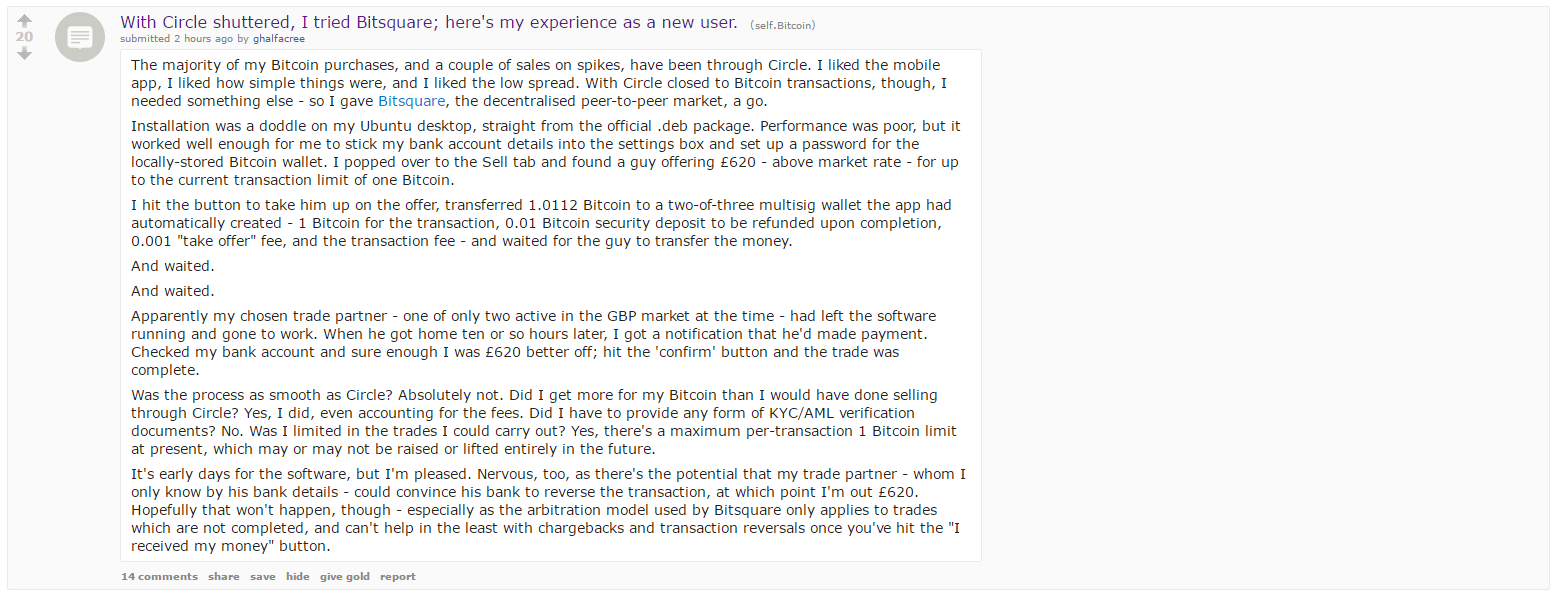The image size is (1559, 599).
Task: Open the 'With Circle shuttered' post title
Action: (x=429, y=22)
